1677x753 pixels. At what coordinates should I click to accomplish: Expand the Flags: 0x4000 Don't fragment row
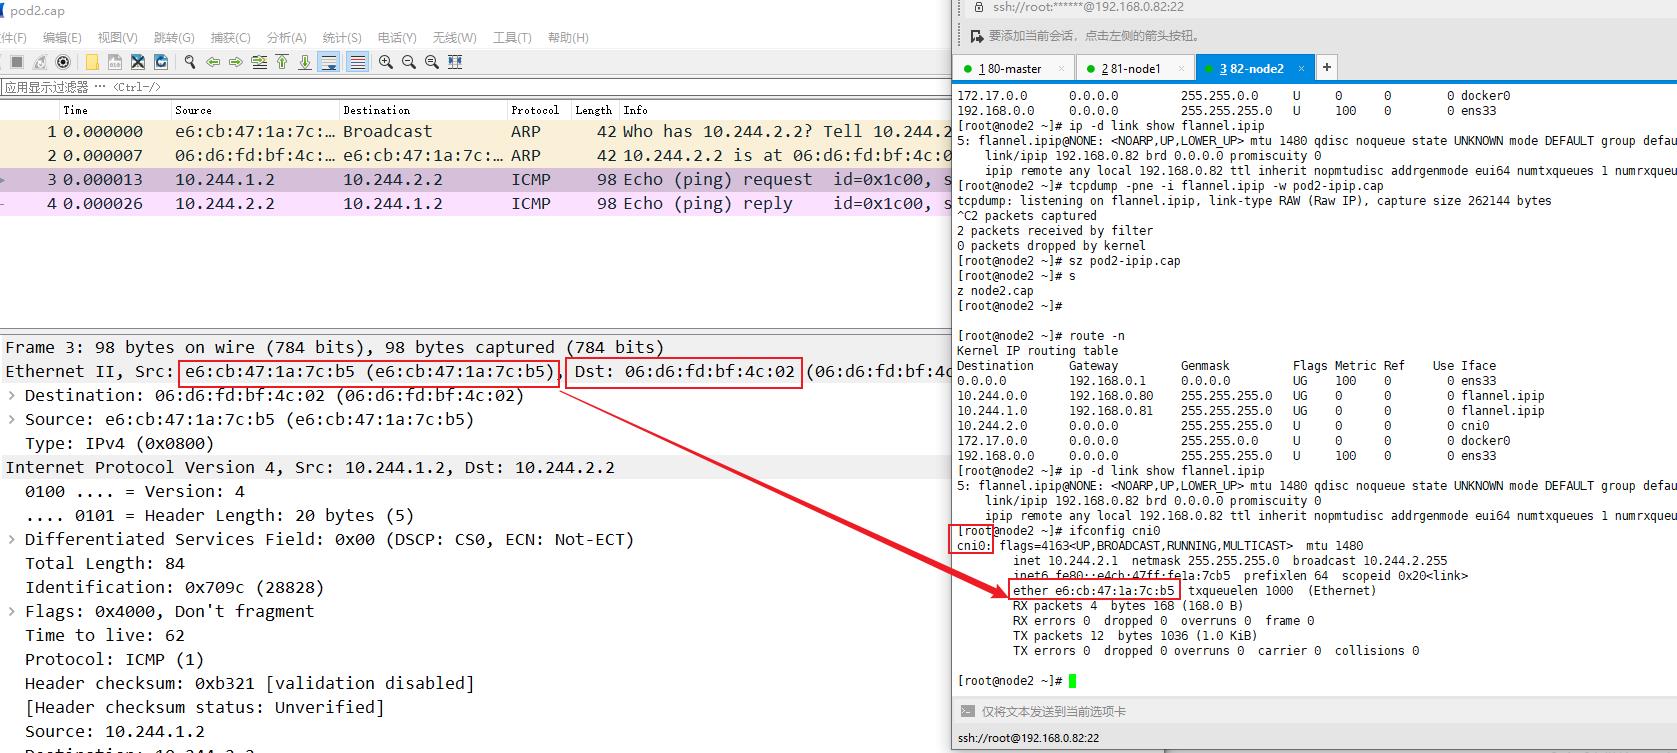click(12, 611)
